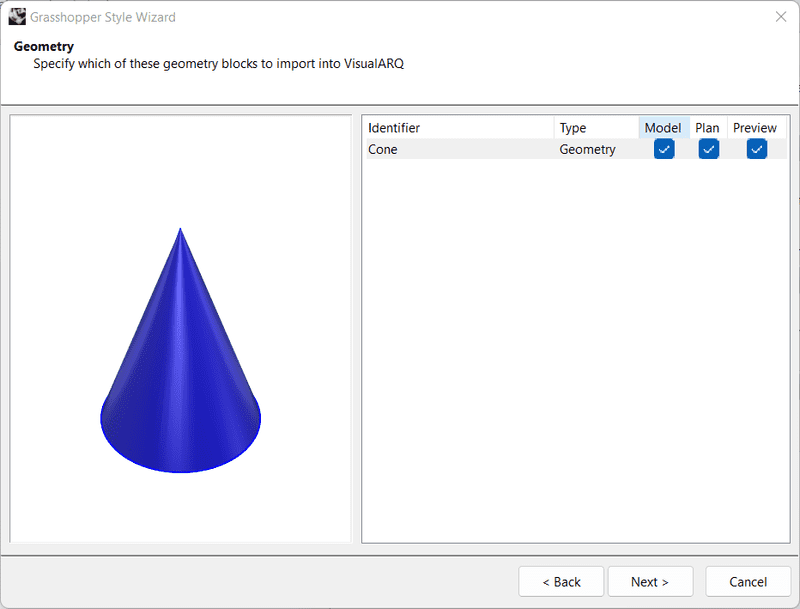Click the Geometry type cell for Cone
The image size is (800, 609).
coord(587,149)
